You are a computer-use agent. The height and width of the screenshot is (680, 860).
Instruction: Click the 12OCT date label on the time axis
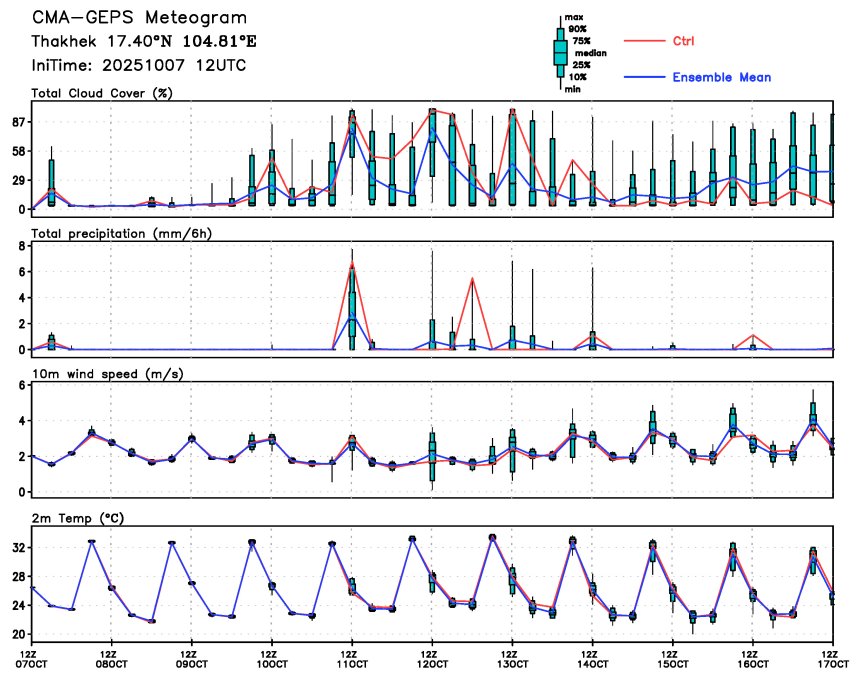point(432,663)
